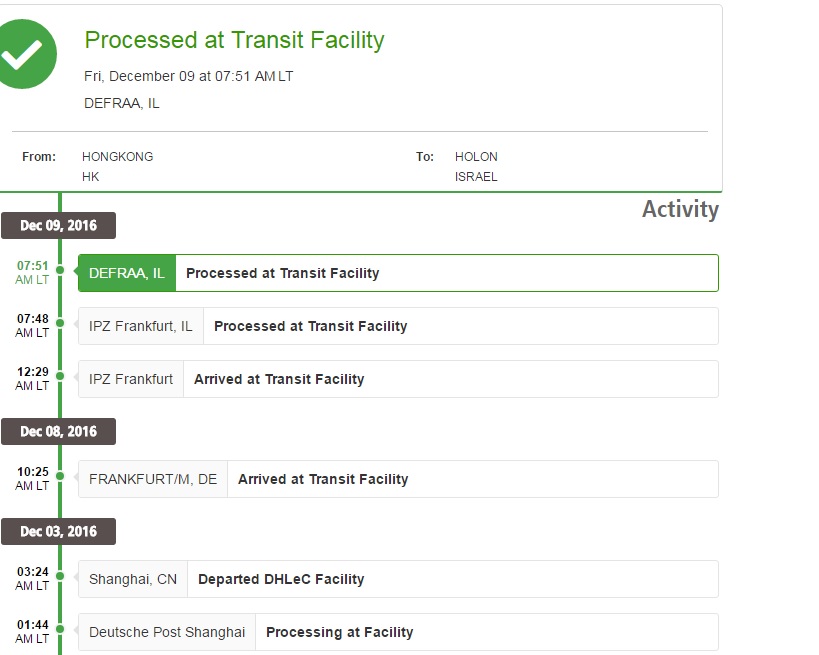Select the Processing at Facility entry

tap(340, 632)
